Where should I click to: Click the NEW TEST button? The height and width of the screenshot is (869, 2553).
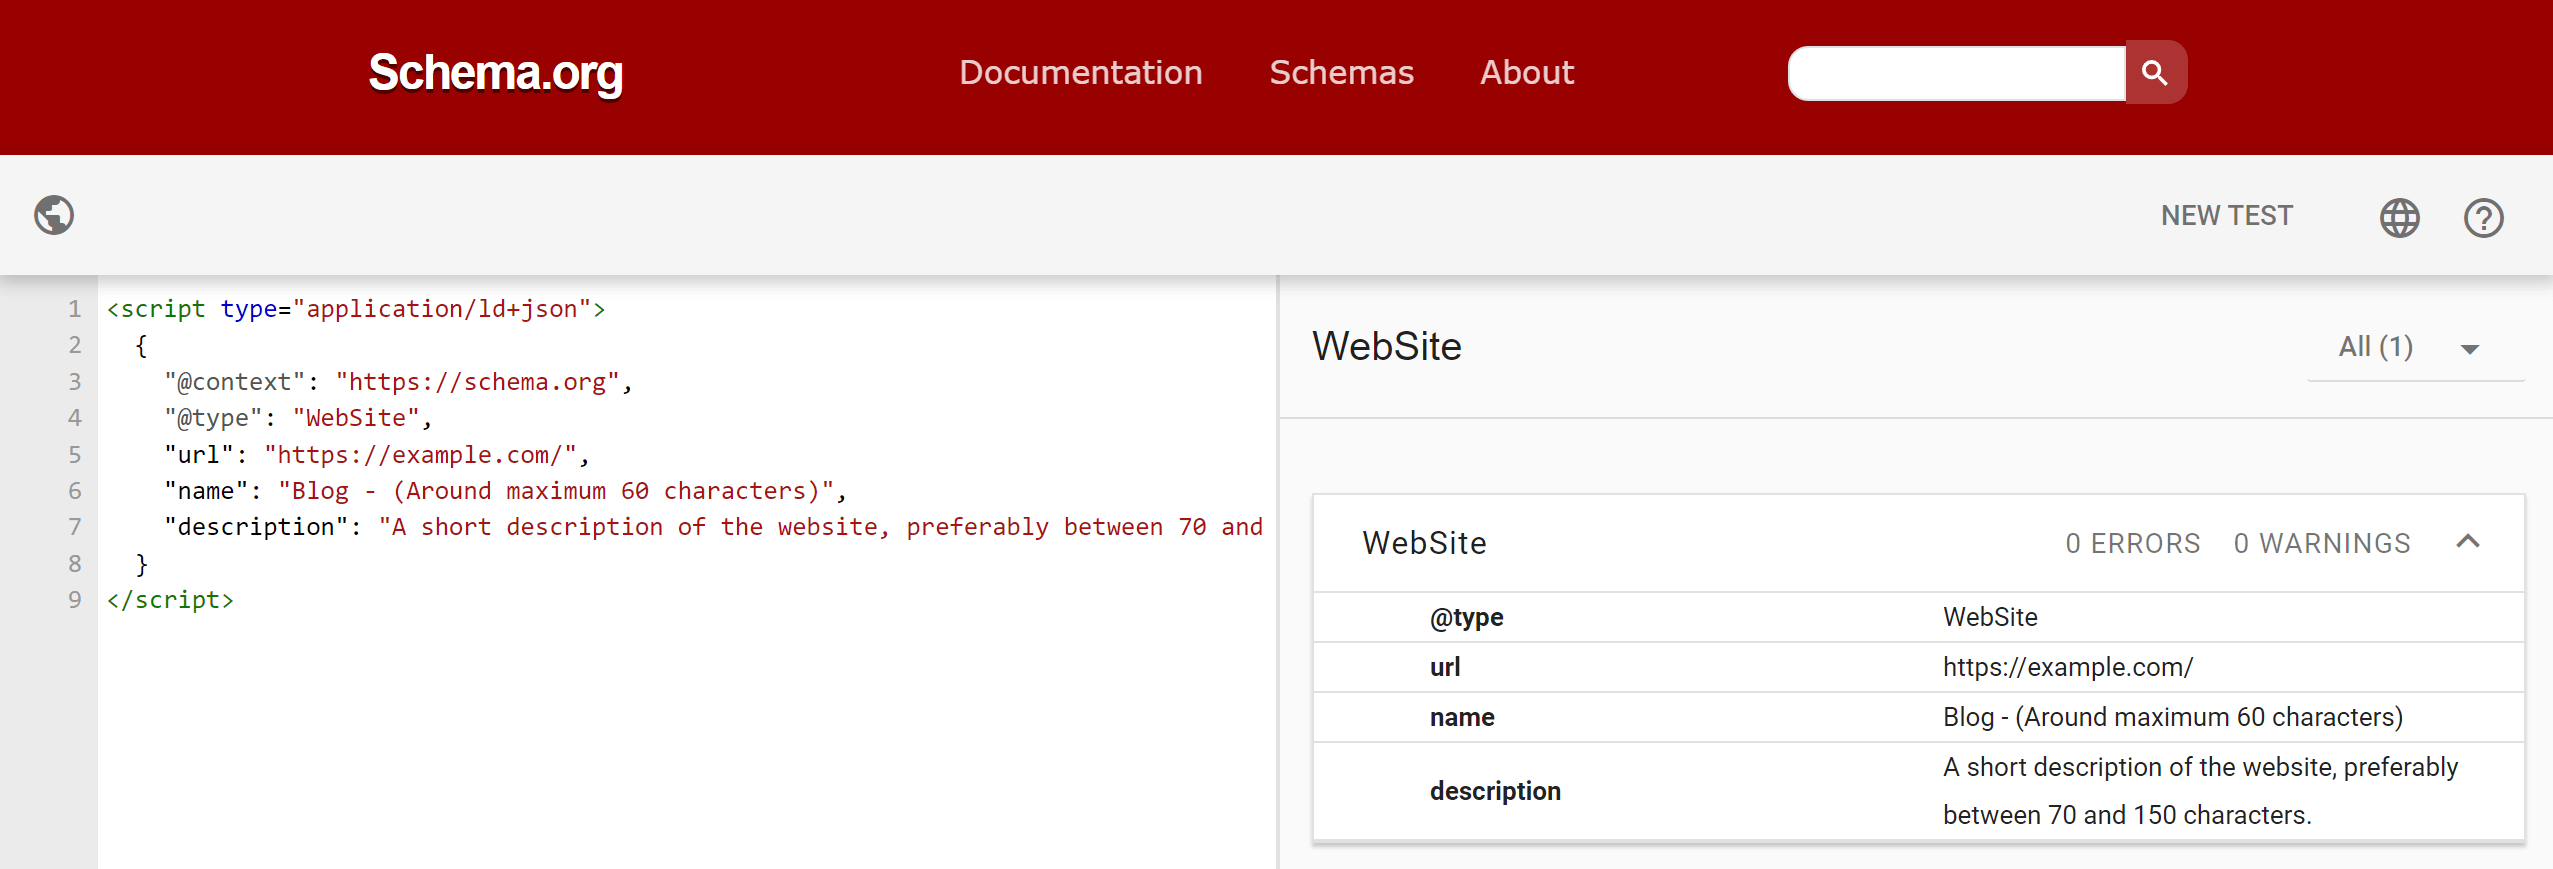(x=2226, y=216)
